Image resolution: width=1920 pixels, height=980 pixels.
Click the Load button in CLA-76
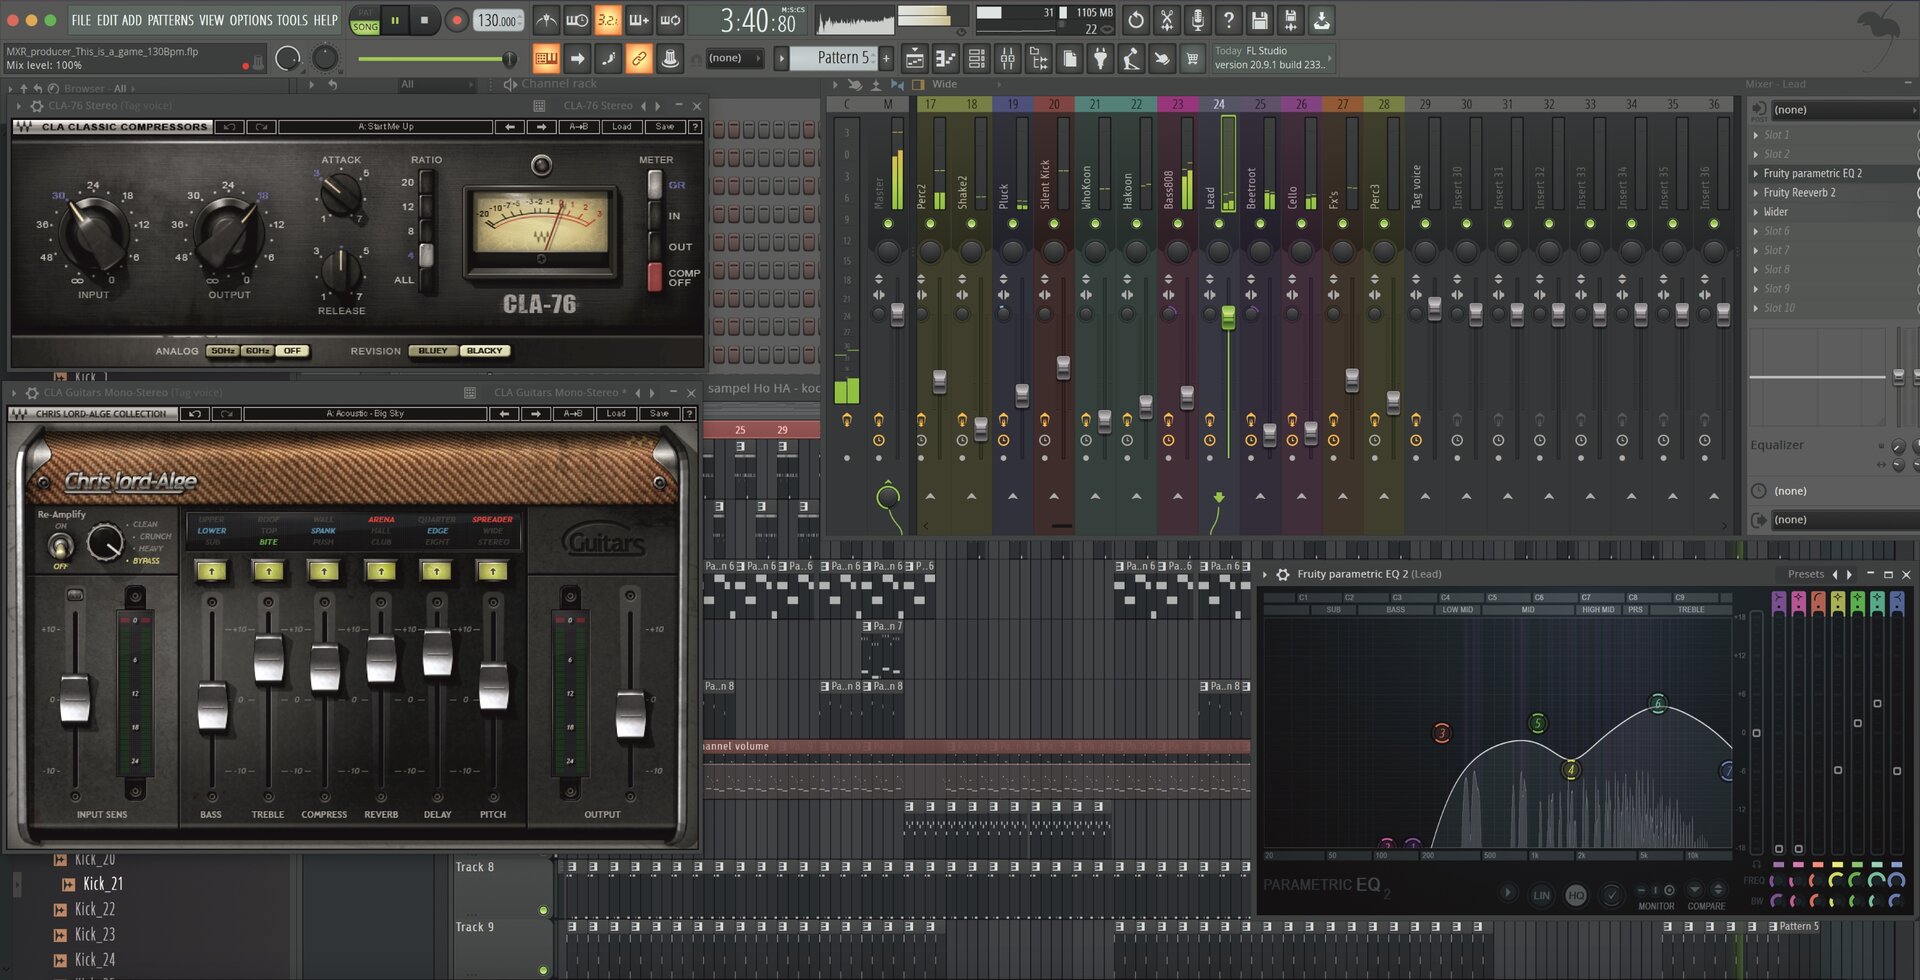point(621,127)
